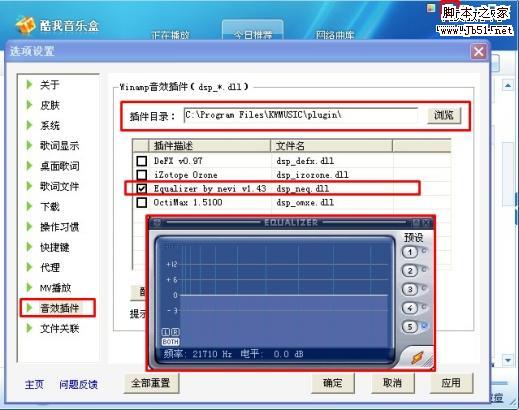This screenshot has width=519, height=410.
Task: Select BOTH channels in the equalizer
Action: (170, 342)
